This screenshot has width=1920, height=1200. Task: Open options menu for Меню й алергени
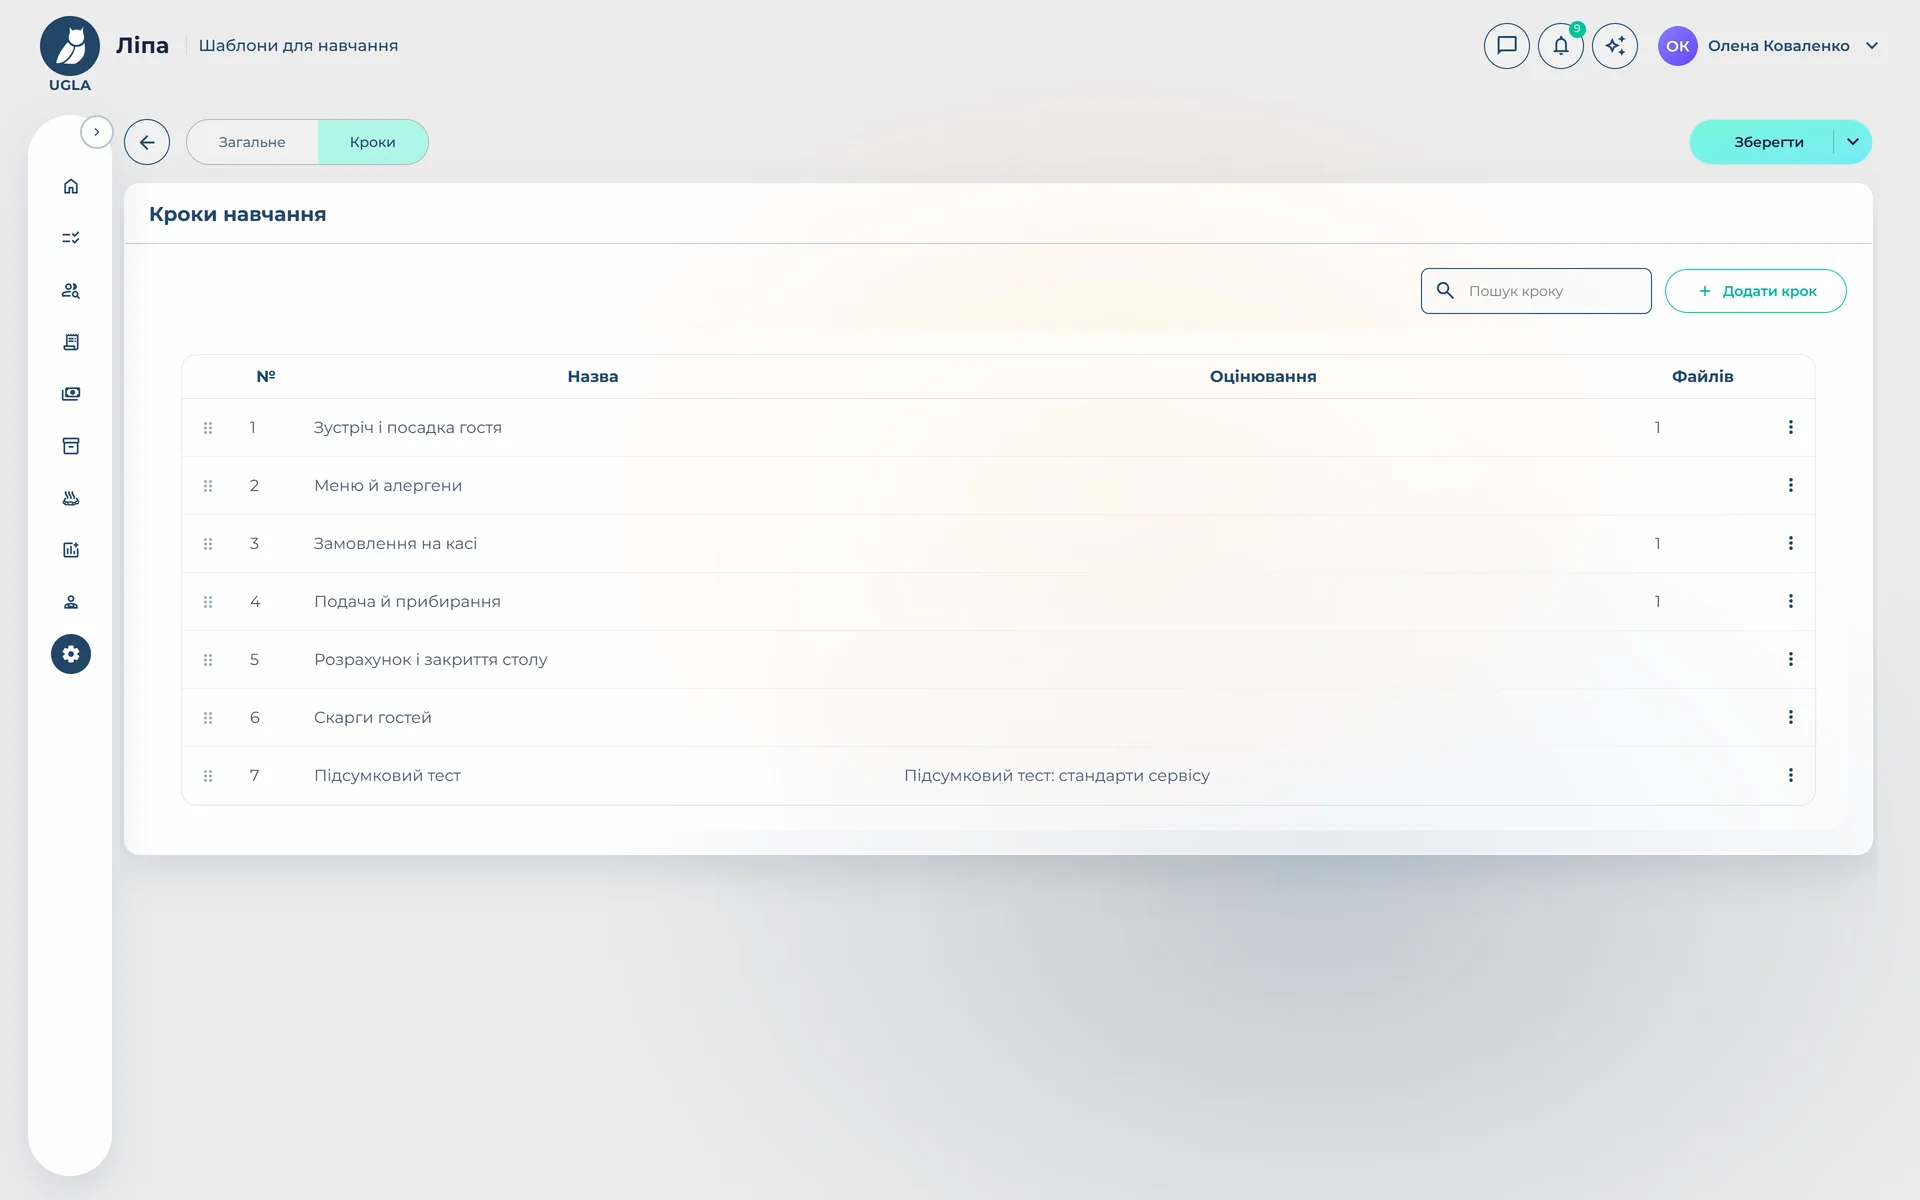tap(1790, 486)
